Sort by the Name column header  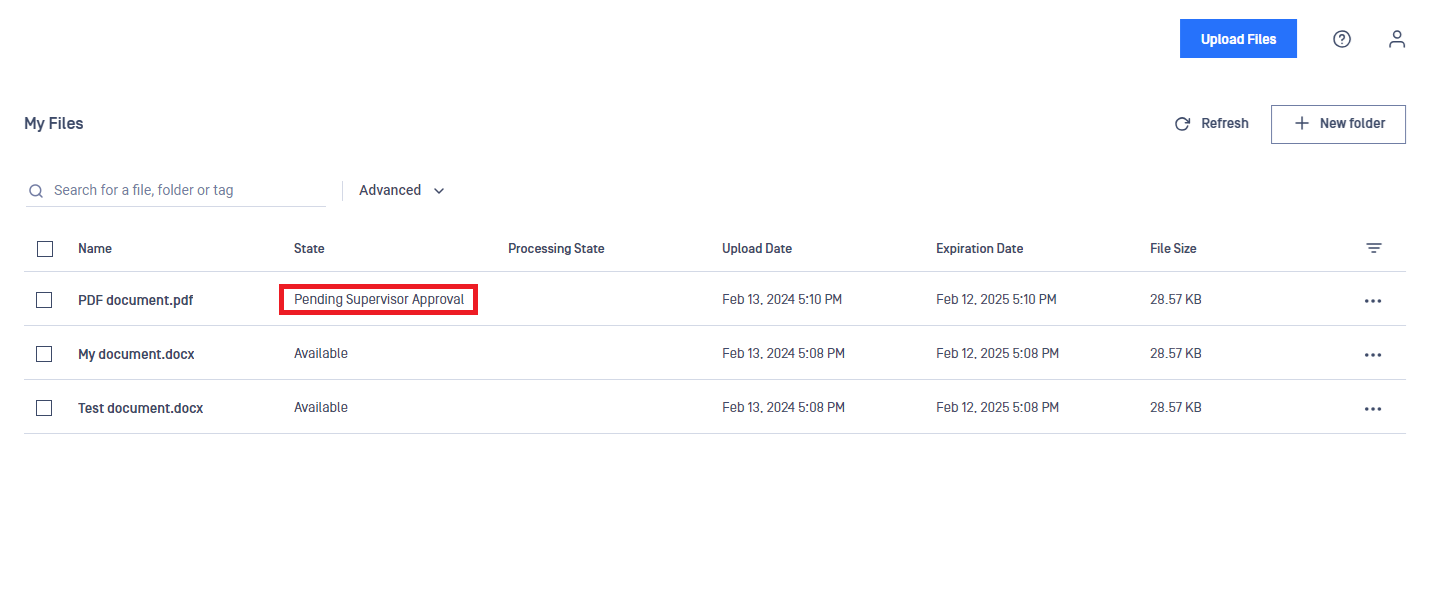95,248
